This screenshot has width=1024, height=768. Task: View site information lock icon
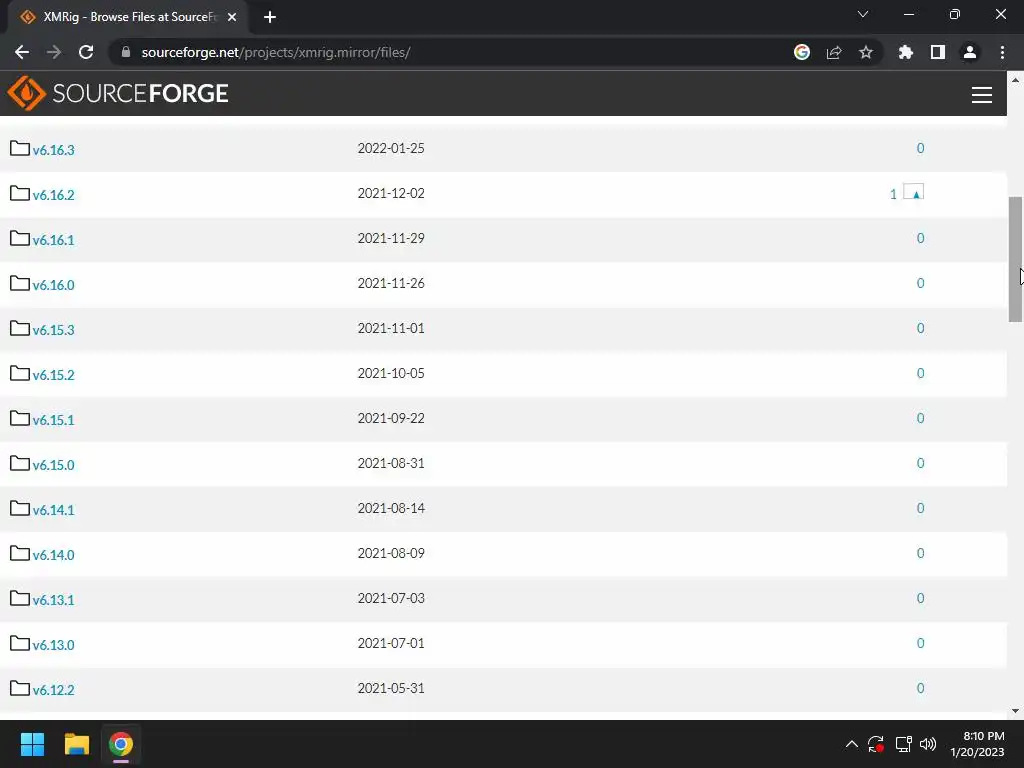(126, 52)
